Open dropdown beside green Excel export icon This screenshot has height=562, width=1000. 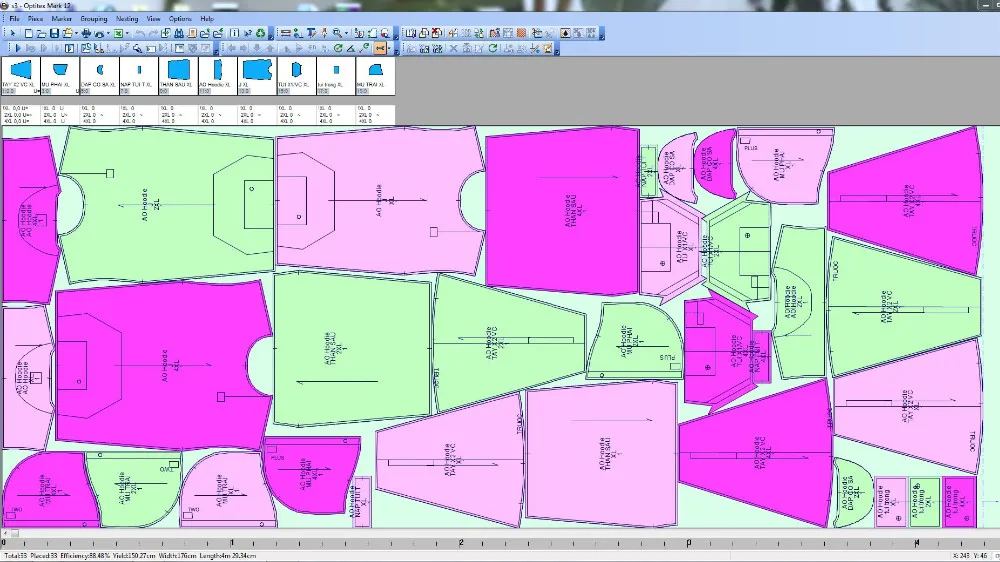click(127, 34)
